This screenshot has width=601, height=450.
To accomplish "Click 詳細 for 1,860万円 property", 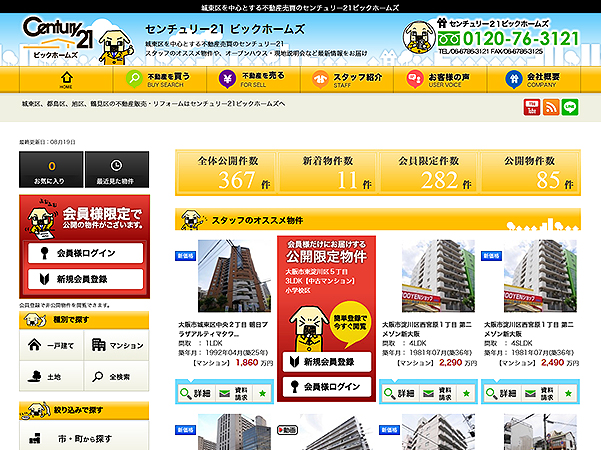I will [x=196, y=393].
